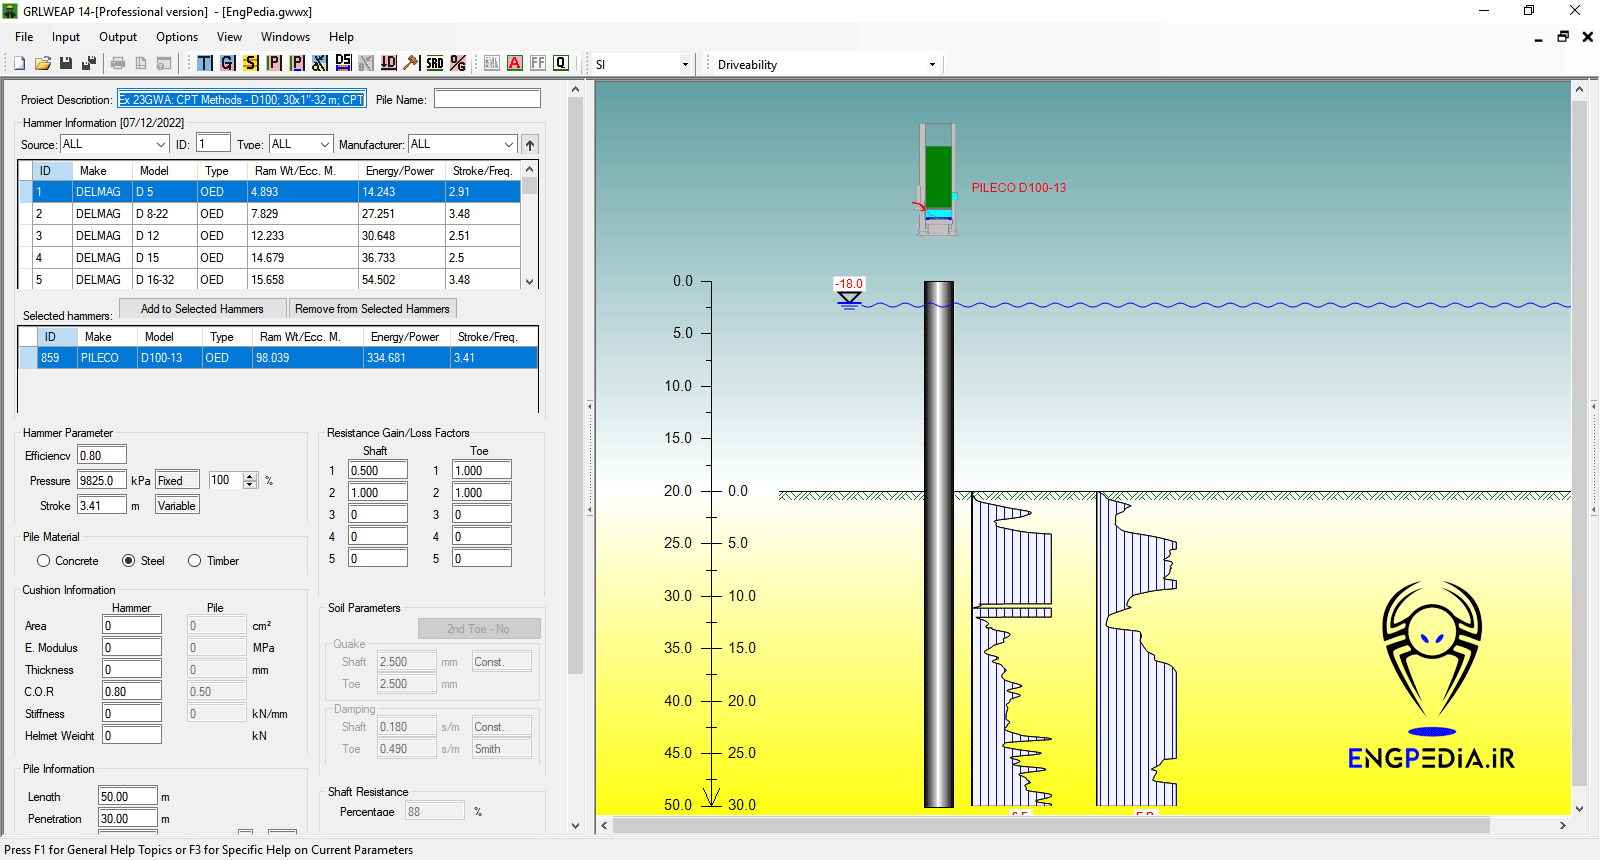Open the View menu
The image size is (1600, 860).
point(229,37)
